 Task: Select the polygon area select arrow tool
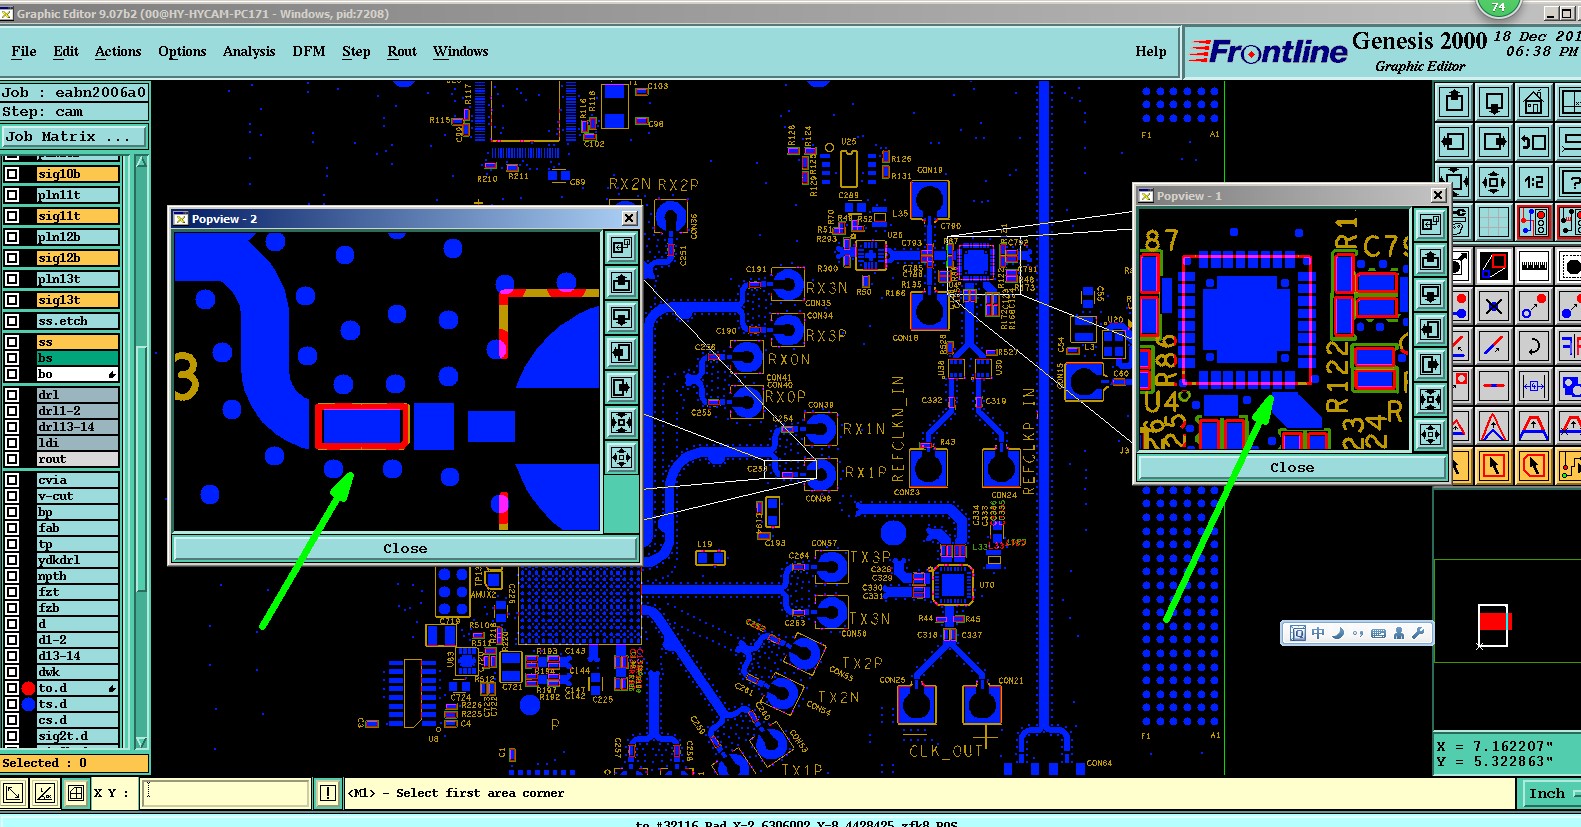pos(1533,465)
